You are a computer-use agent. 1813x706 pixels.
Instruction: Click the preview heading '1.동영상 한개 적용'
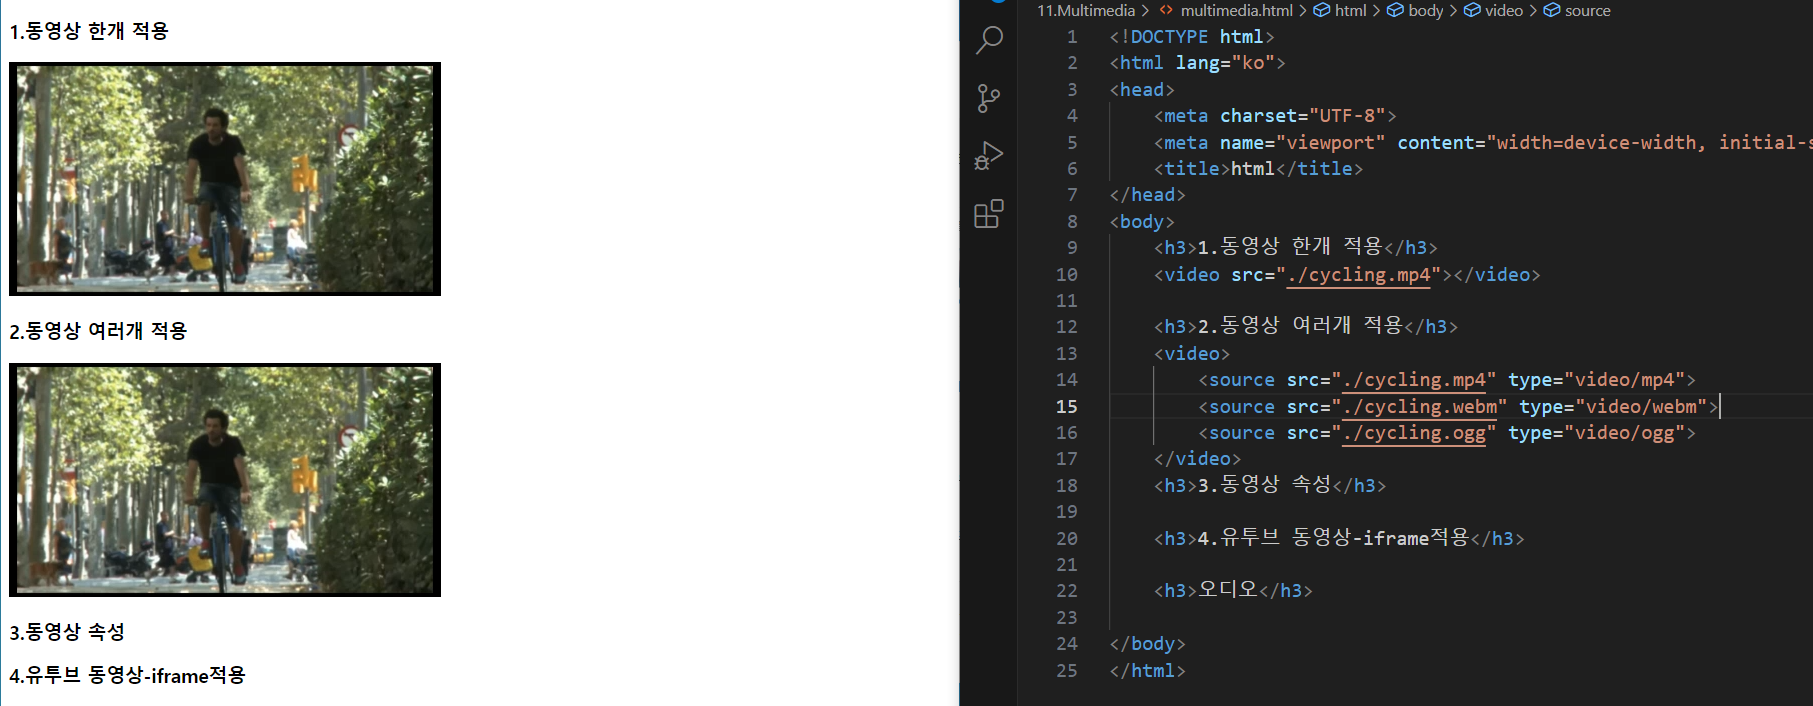(x=89, y=31)
